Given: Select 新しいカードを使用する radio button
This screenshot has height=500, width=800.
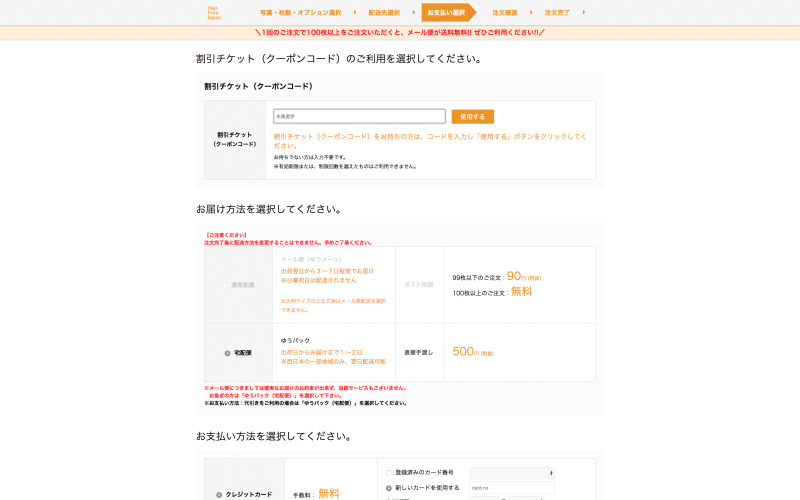Looking at the screenshot, I should (389, 488).
